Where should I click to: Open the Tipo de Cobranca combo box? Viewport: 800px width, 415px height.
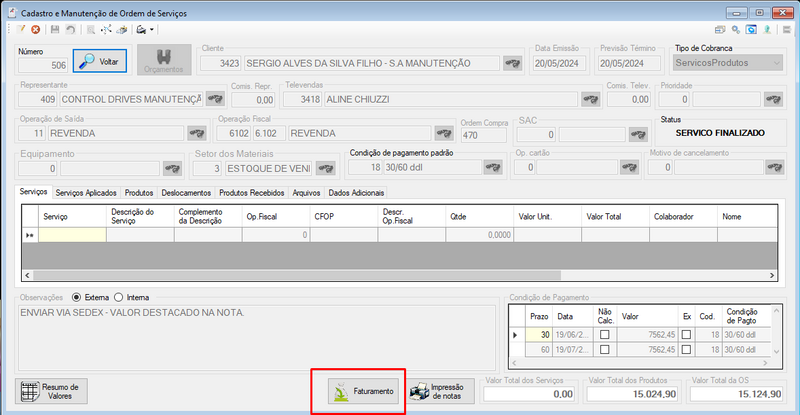[x=728, y=63]
